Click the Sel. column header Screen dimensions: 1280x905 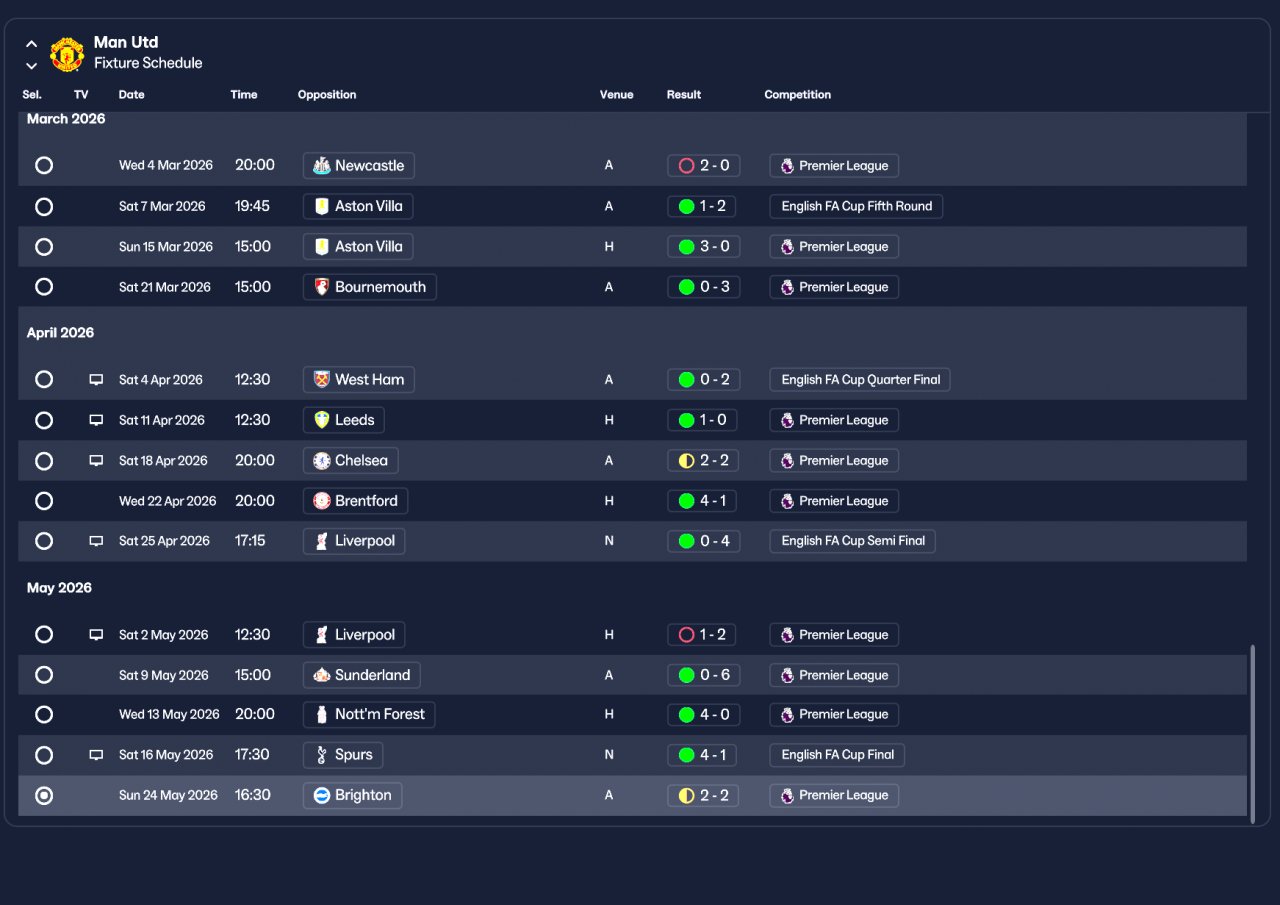32,95
